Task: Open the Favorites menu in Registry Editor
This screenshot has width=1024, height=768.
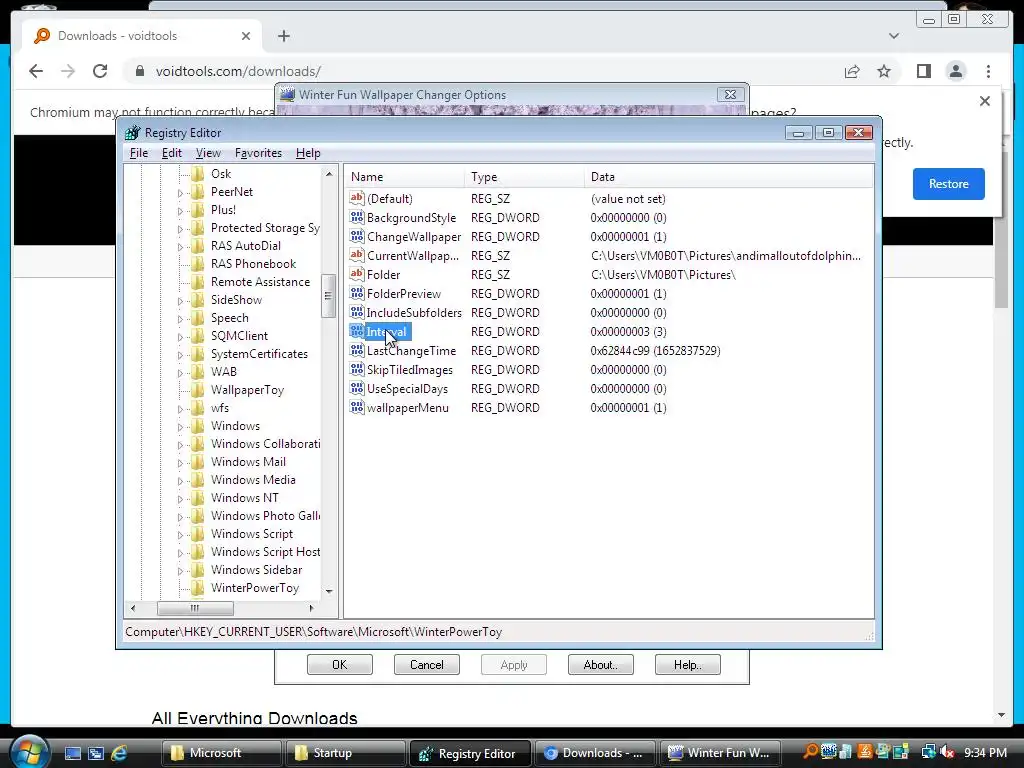Action: pyautogui.click(x=258, y=153)
